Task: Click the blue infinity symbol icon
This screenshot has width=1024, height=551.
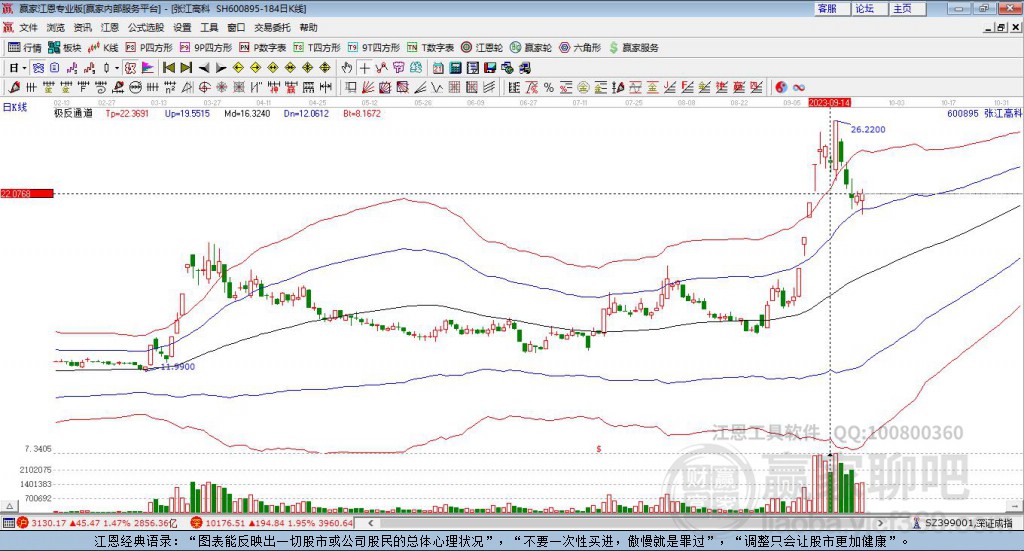Action: point(798,87)
